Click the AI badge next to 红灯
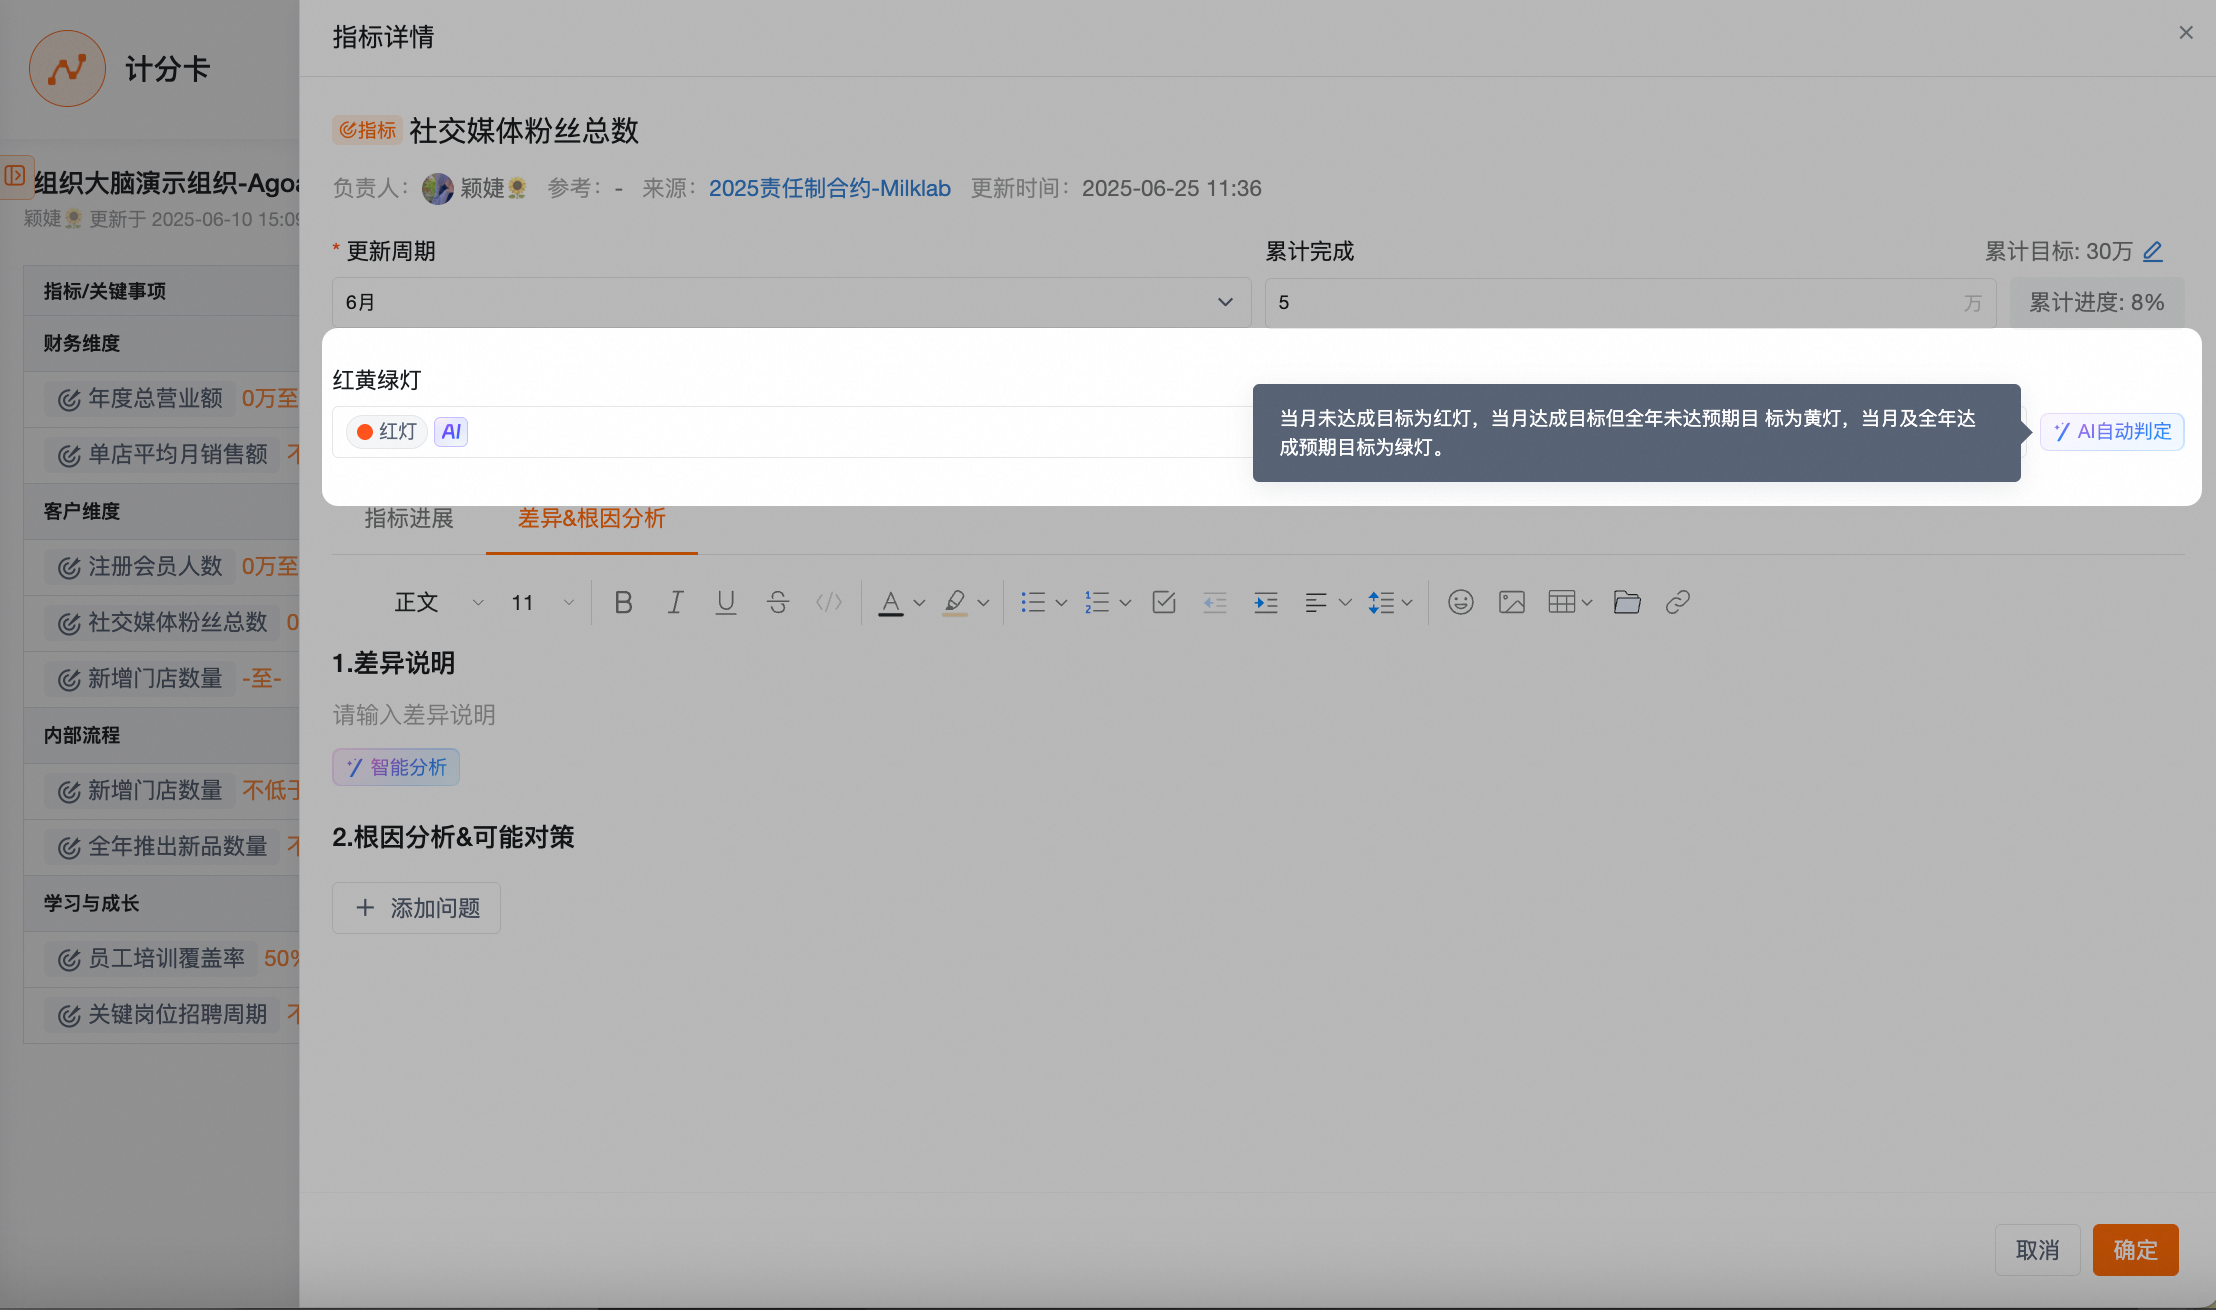 451,431
